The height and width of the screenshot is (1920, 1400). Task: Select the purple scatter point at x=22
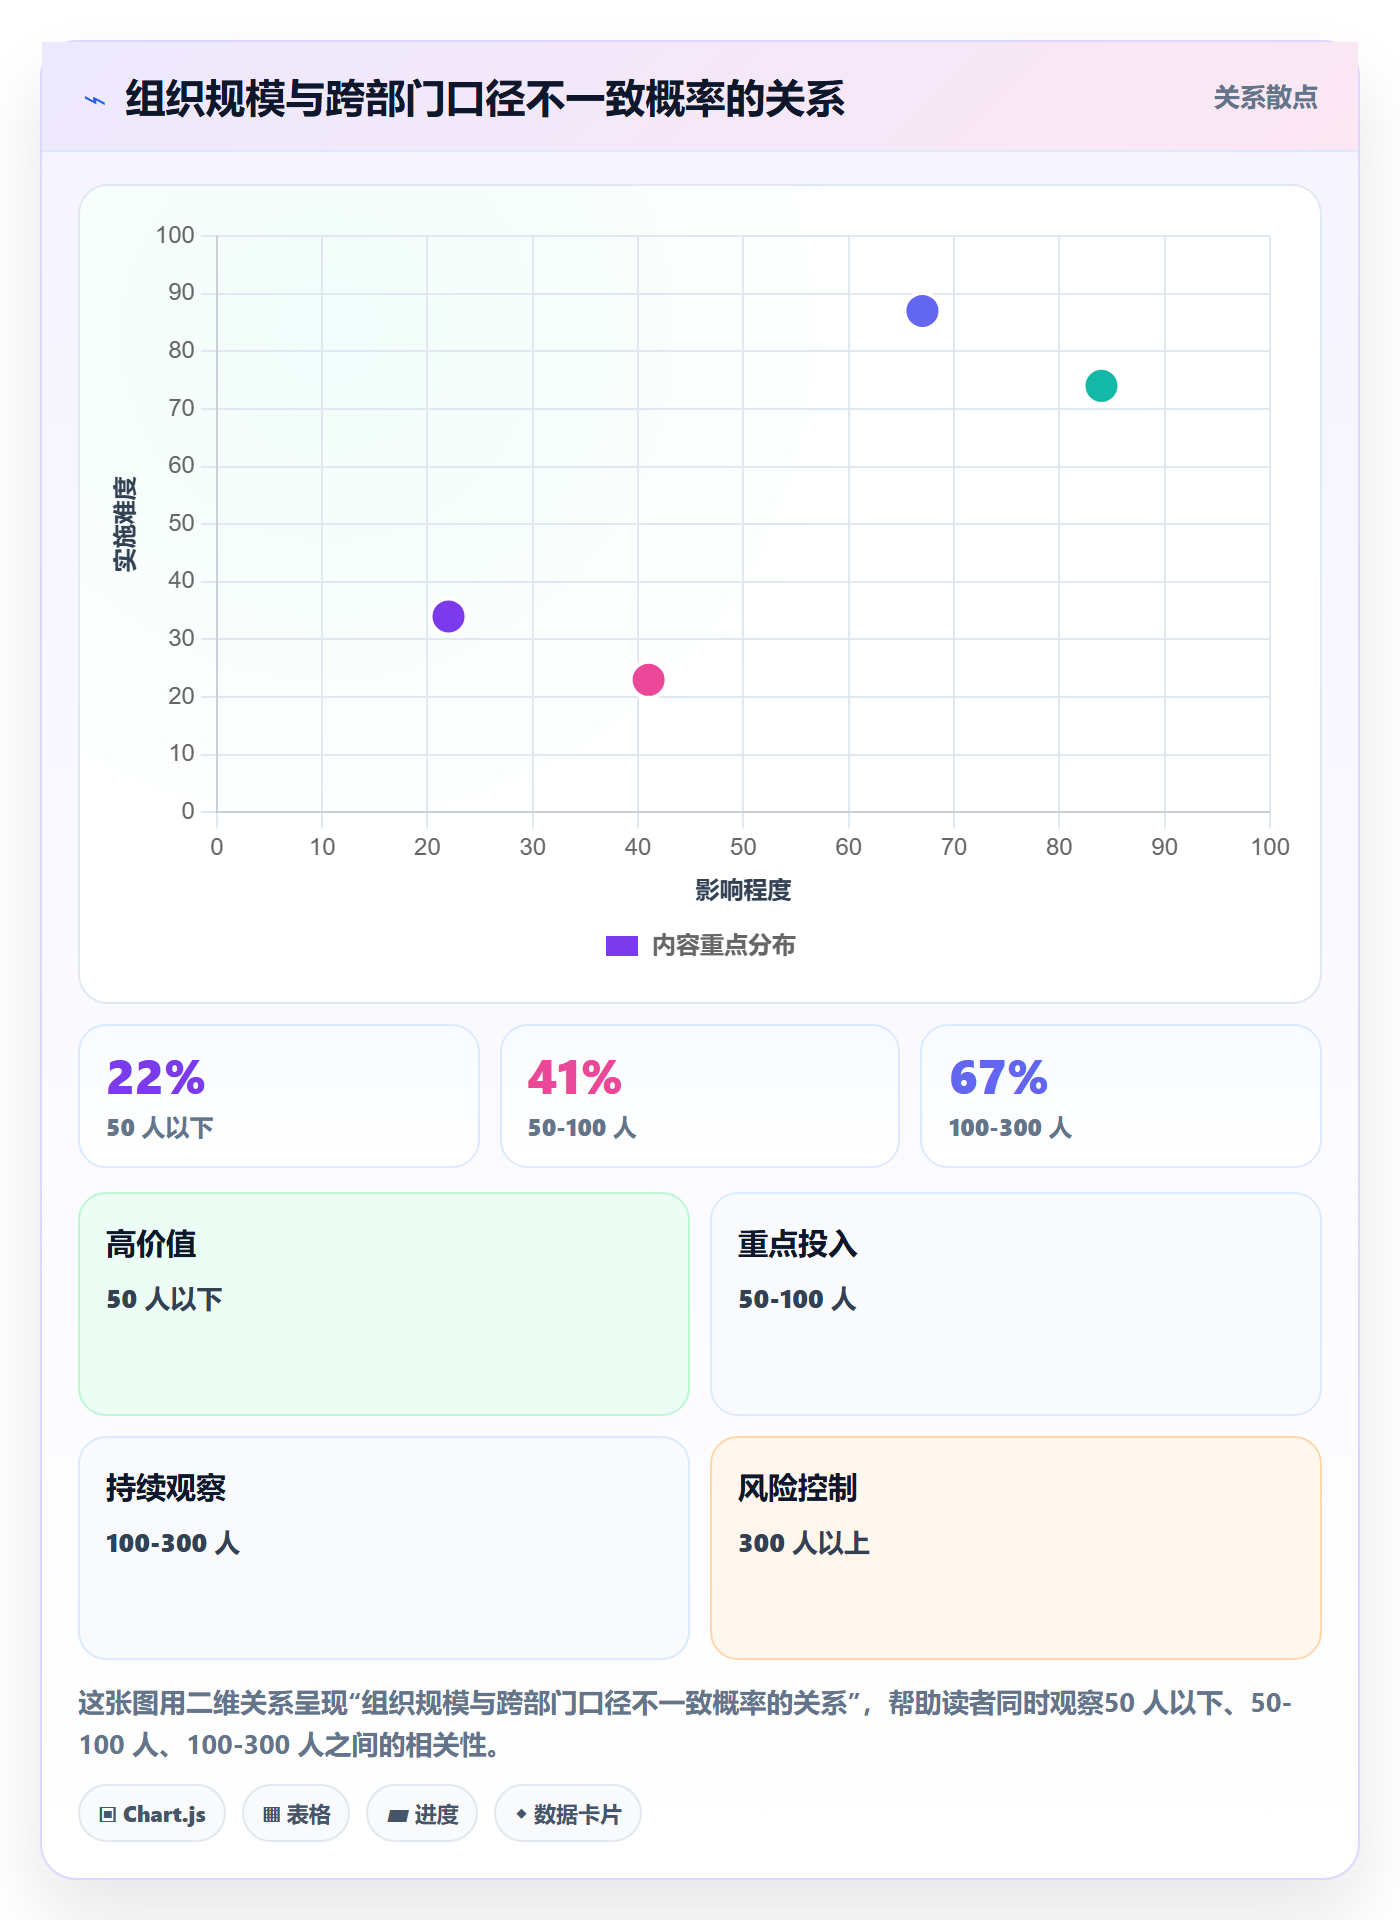pyautogui.click(x=448, y=616)
